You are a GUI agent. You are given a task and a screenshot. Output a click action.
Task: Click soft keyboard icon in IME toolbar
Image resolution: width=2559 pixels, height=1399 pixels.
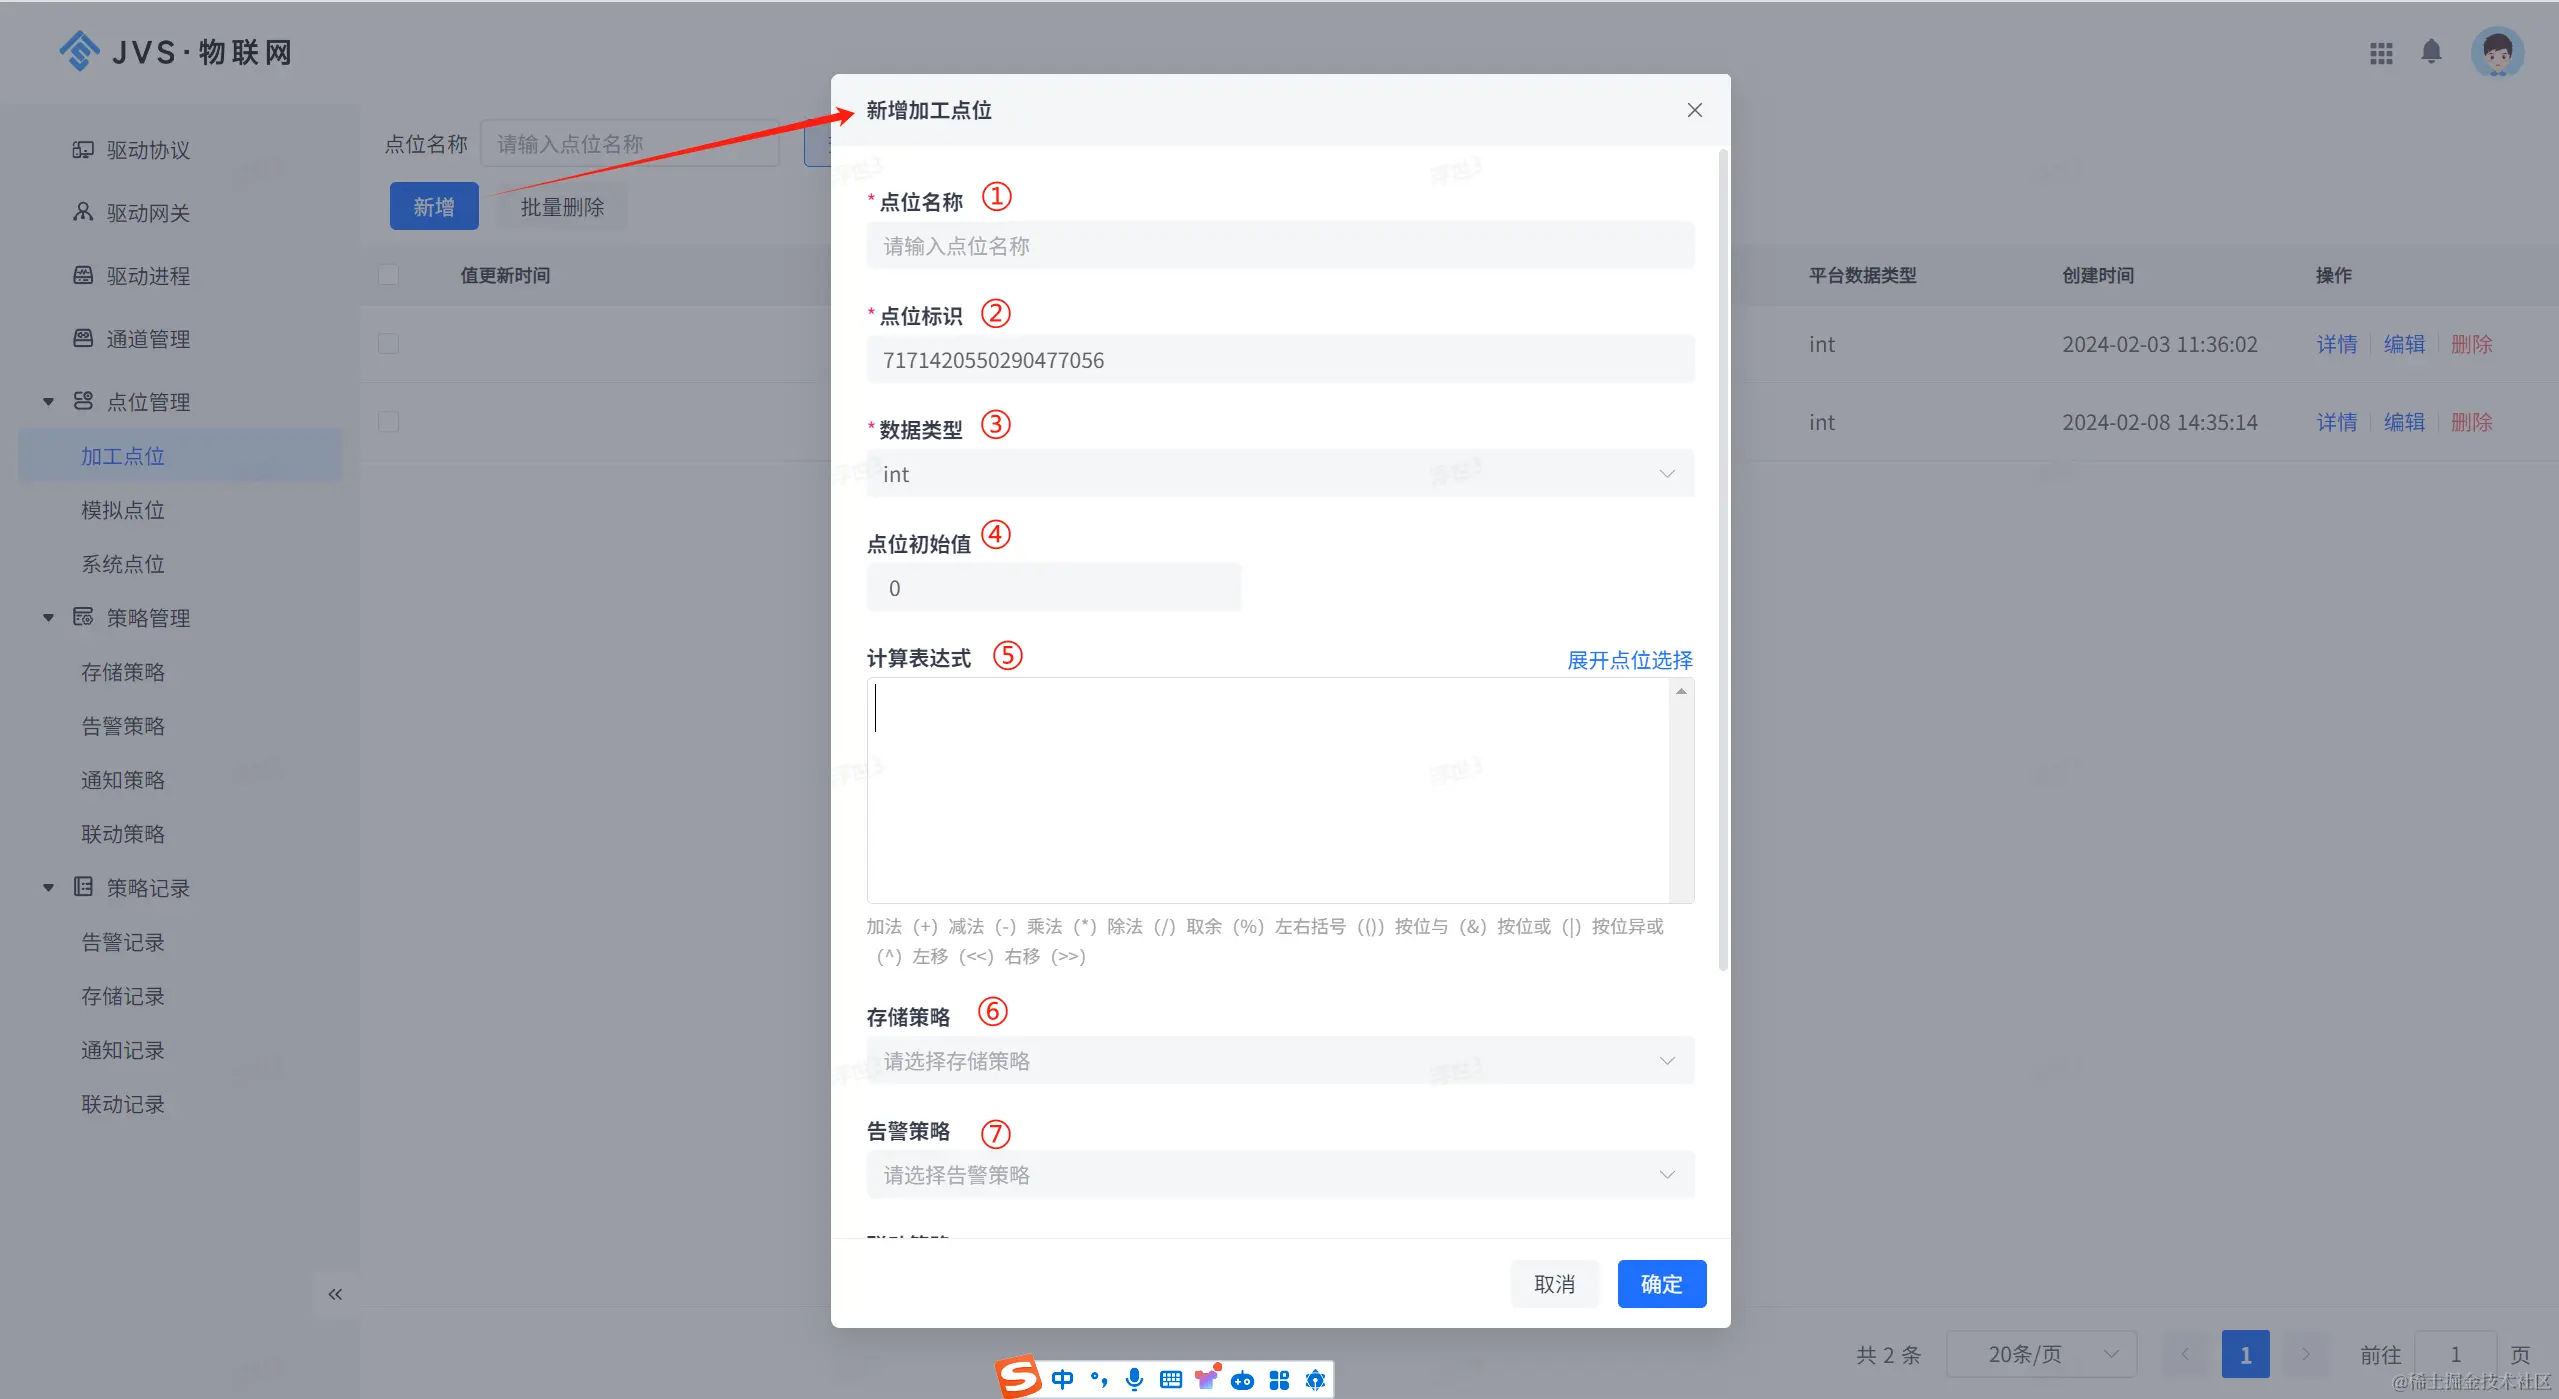1170,1380
